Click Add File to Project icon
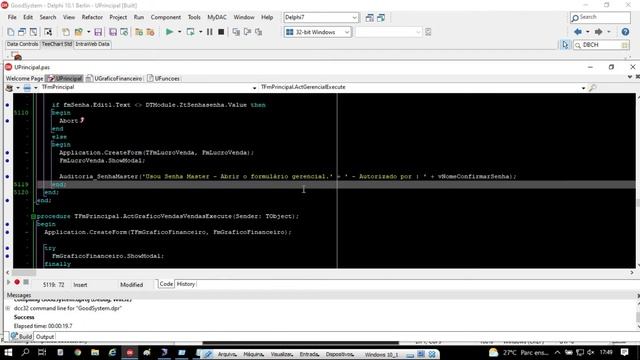Image resolution: width=640 pixels, height=360 pixels. [x=139, y=32]
